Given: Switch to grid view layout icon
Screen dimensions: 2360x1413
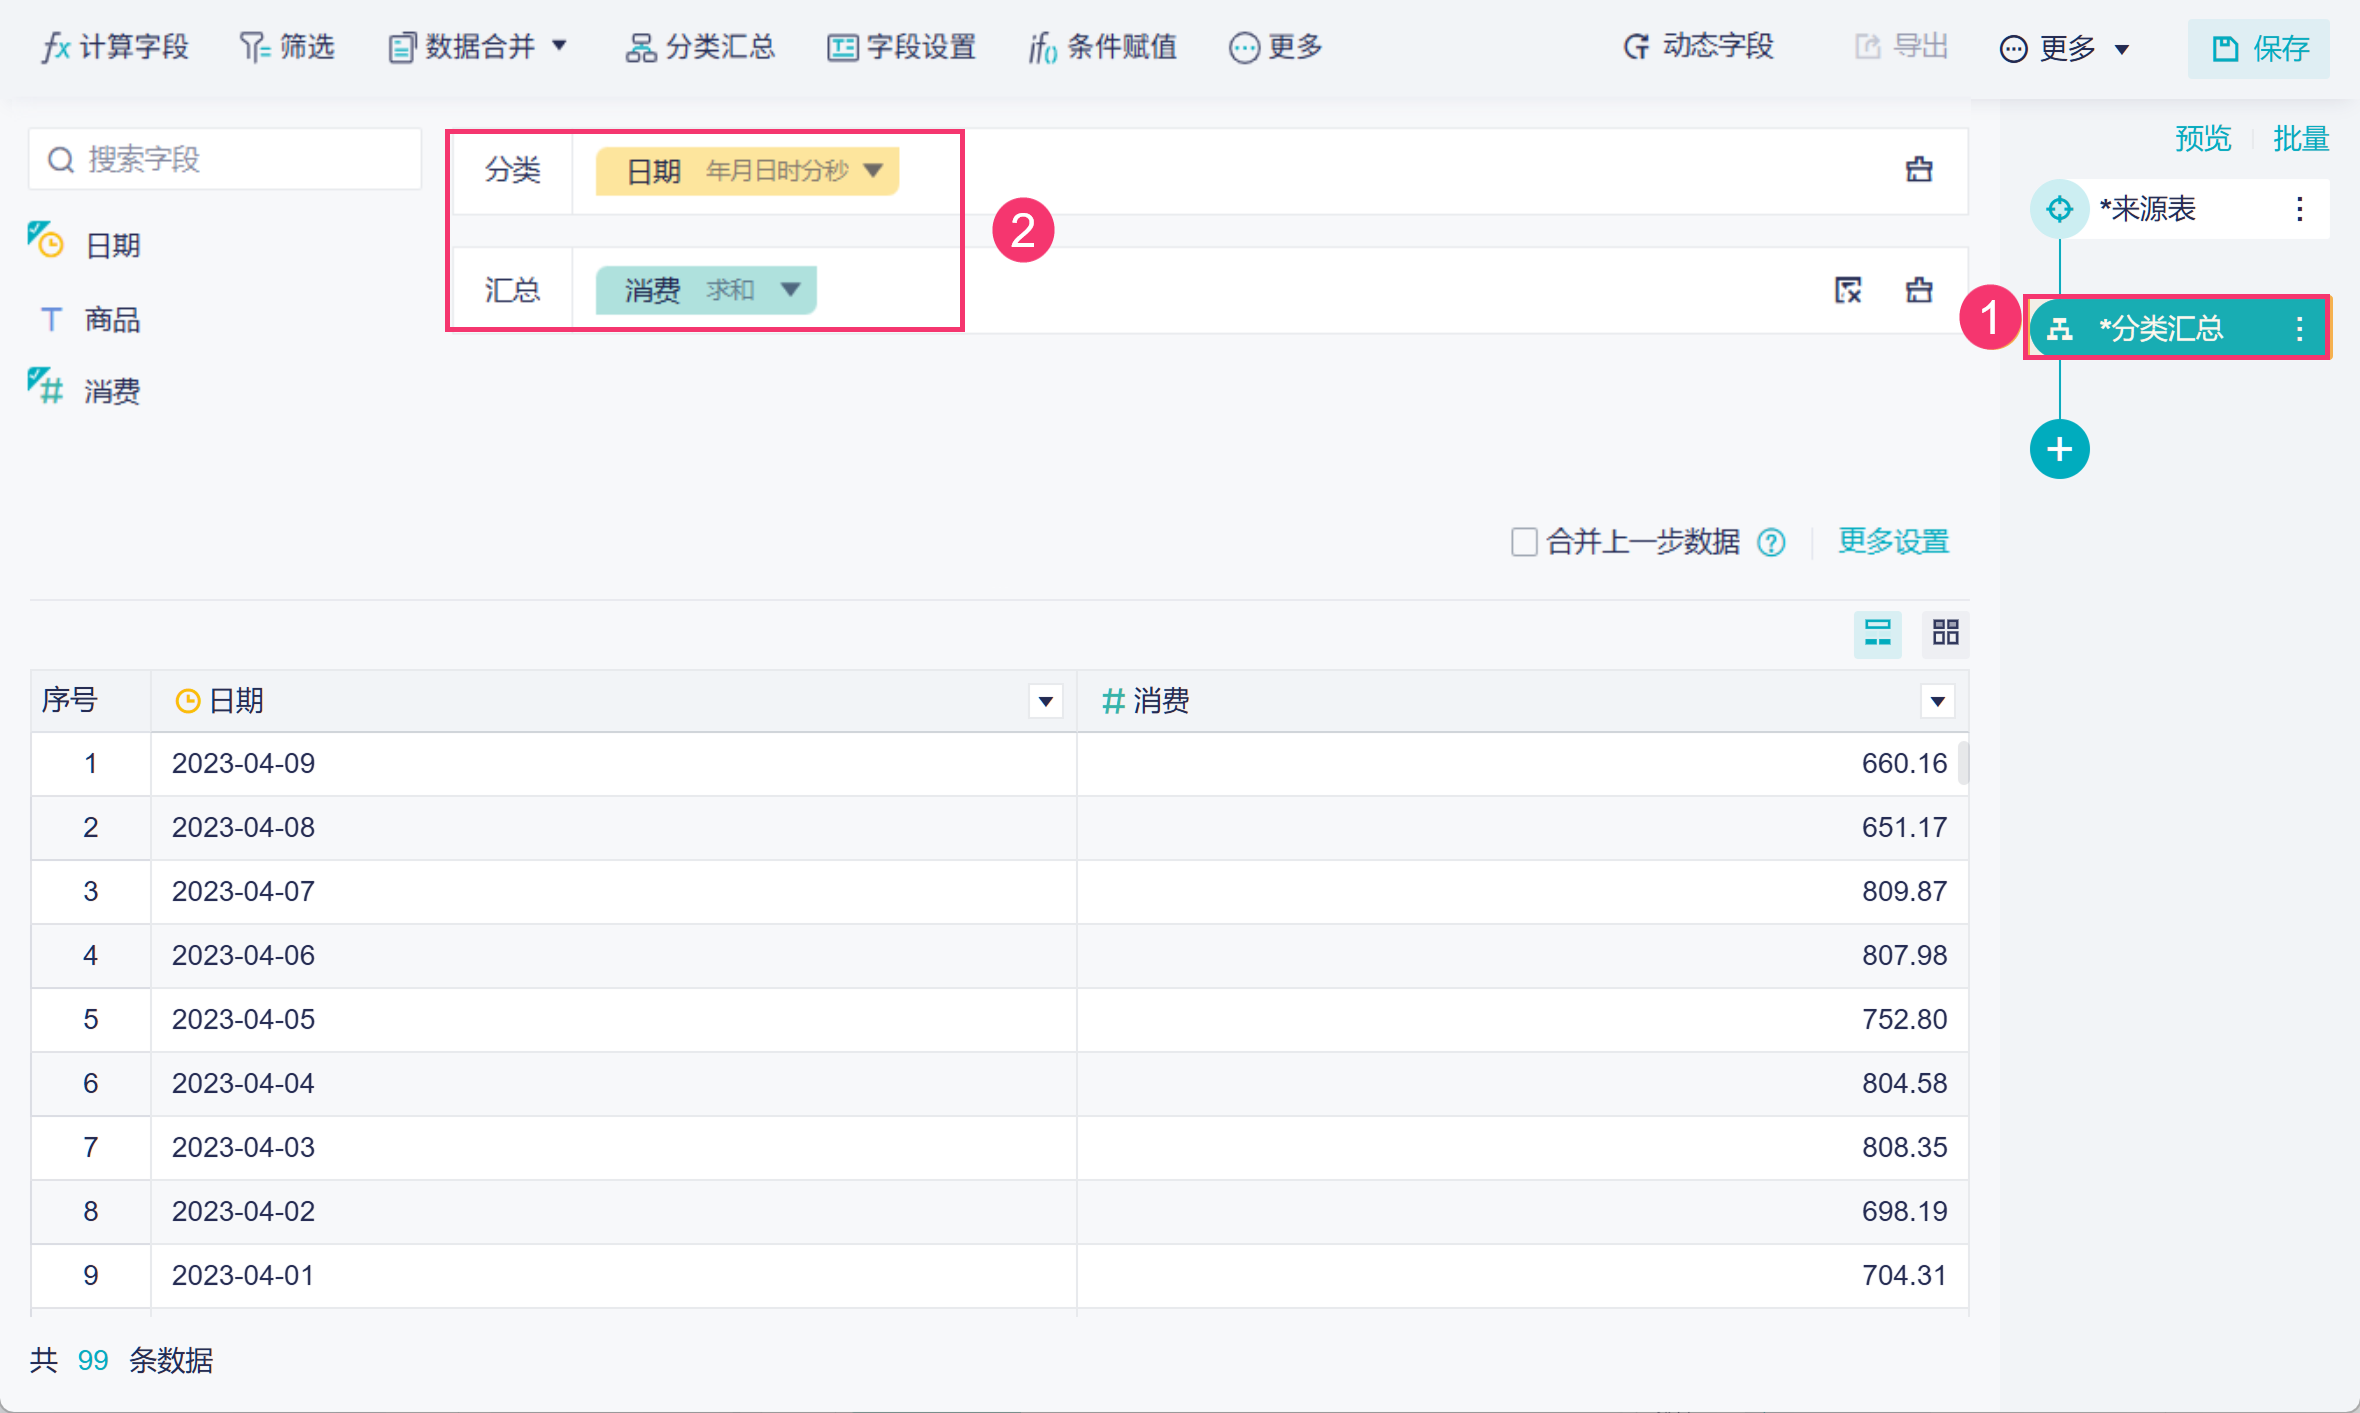Looking at the screenshot, I should (x=1945, y=632).
